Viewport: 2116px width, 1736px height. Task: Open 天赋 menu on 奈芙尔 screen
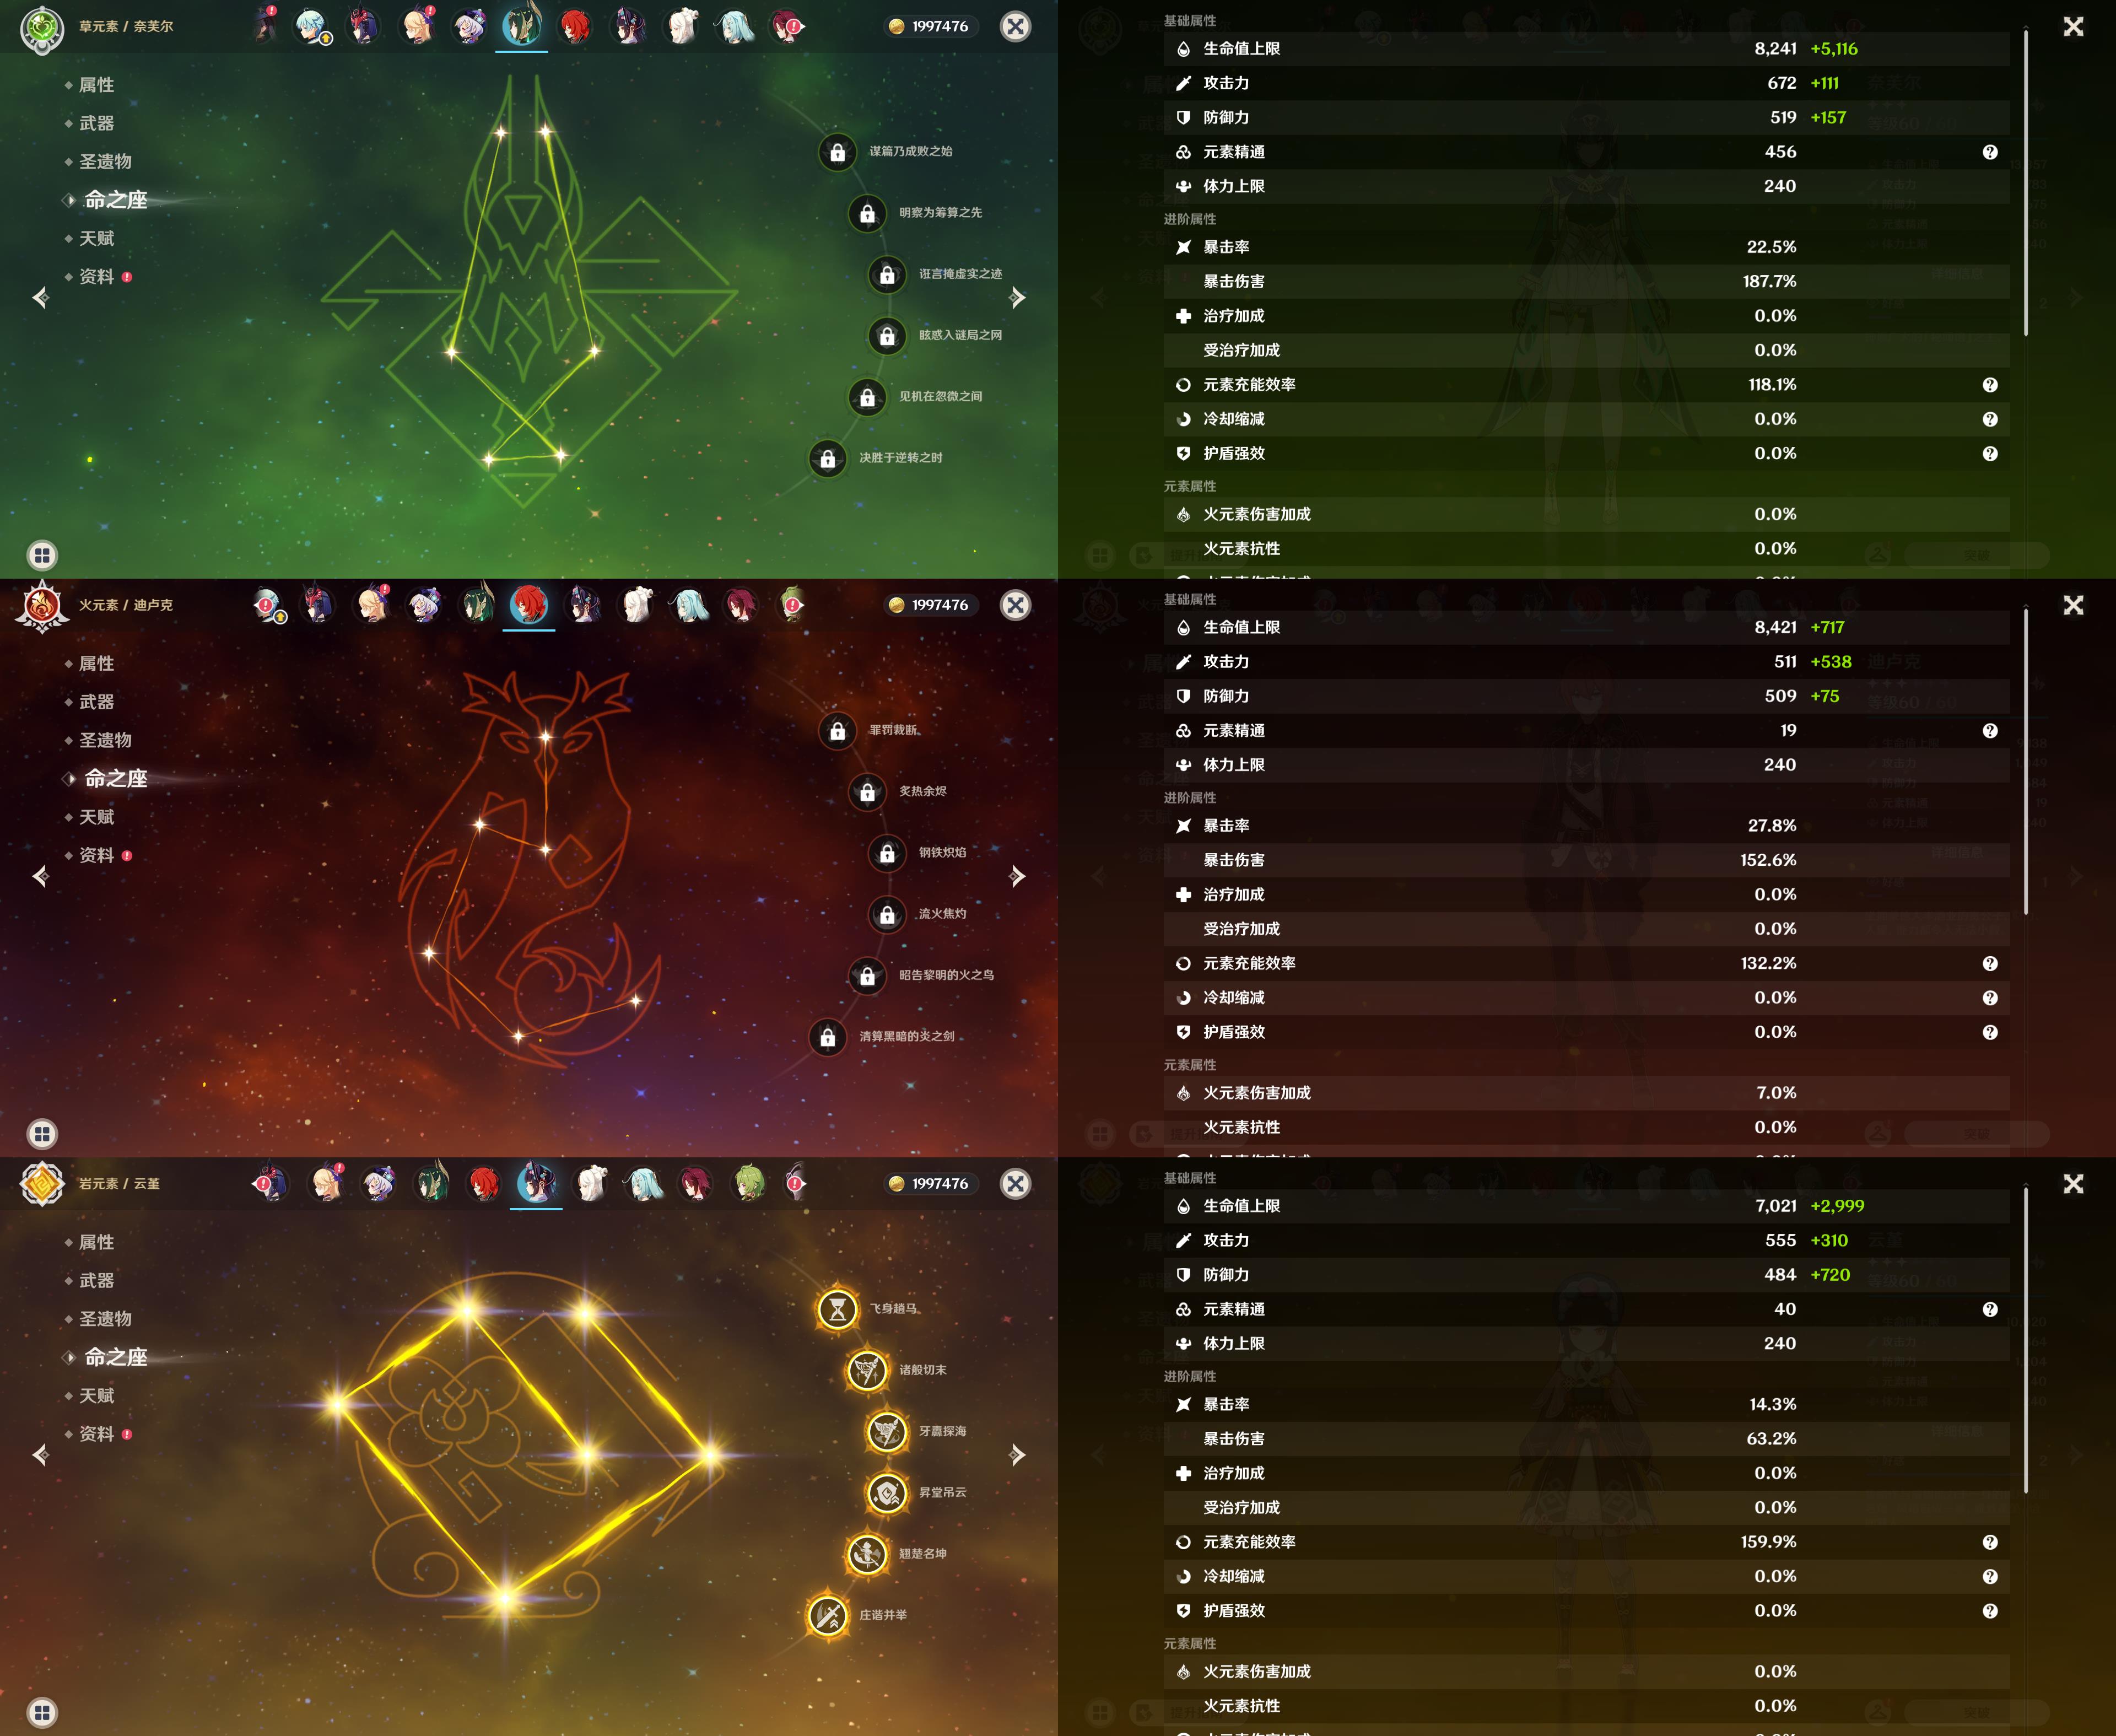[96, 238]
